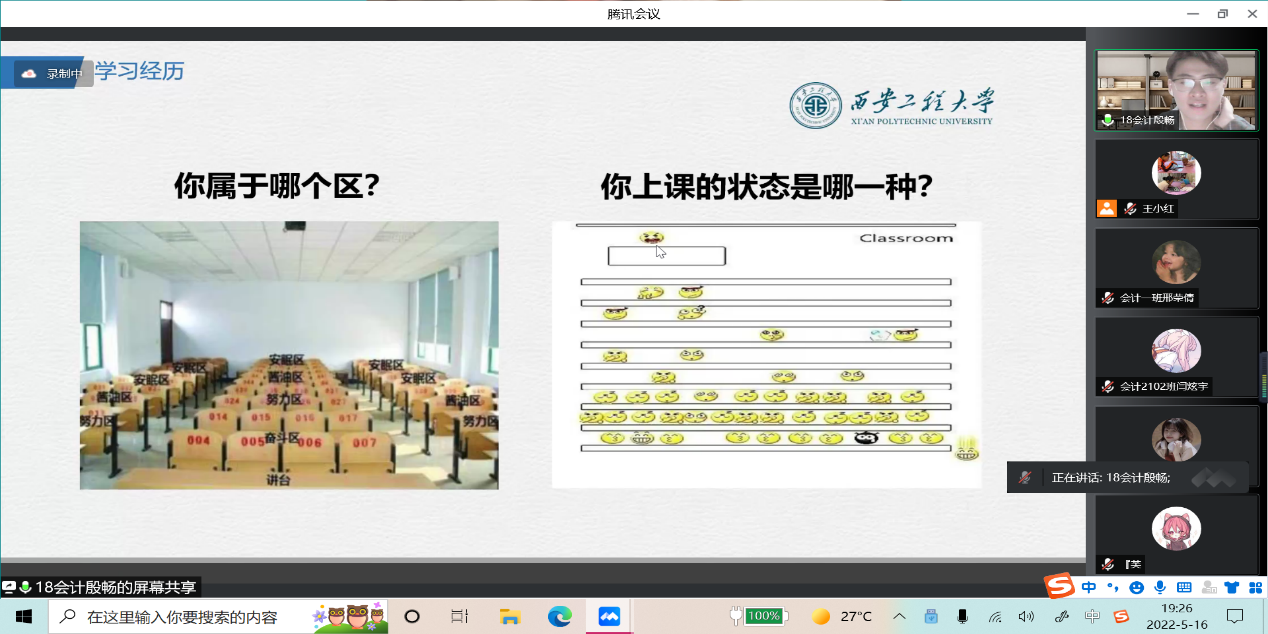Toggle the Sogou voice input microphone
The width and height of the screenshot is (1268, 634).
pos(1160,588)
